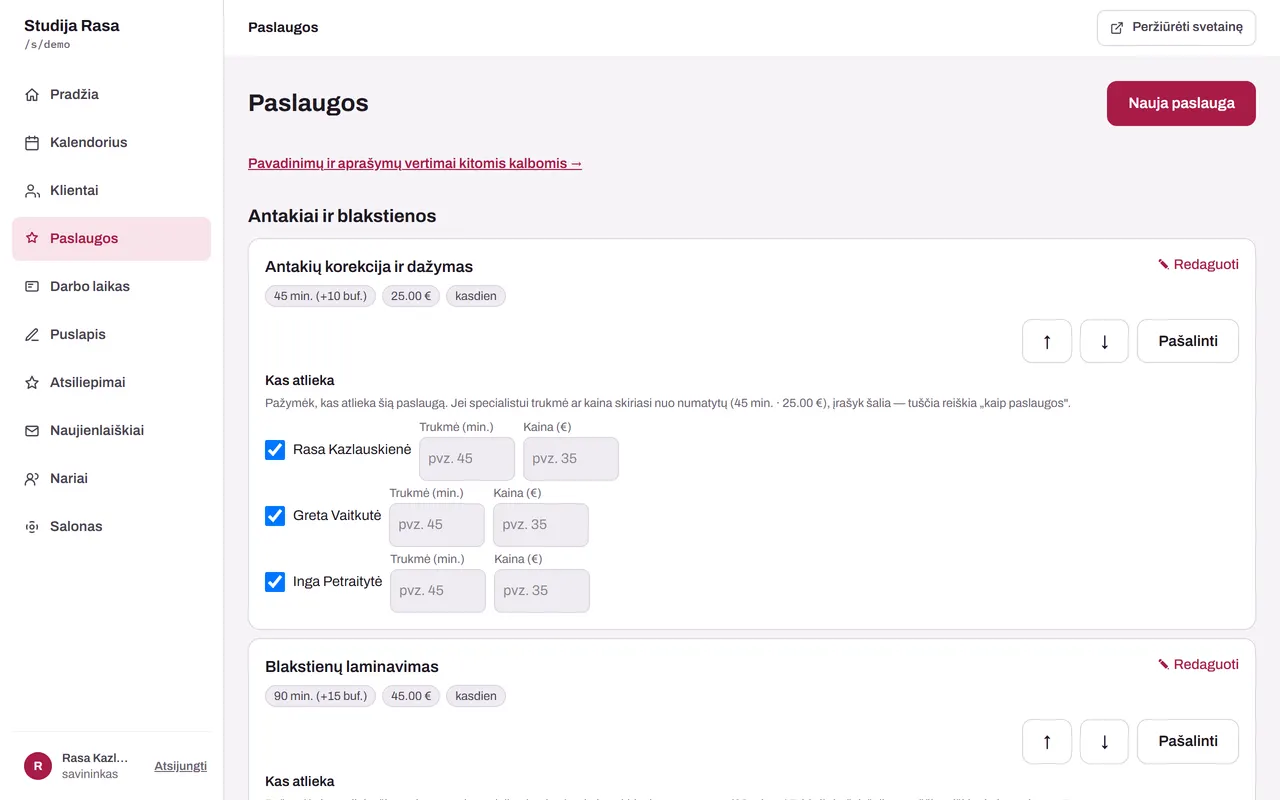Open the Puslapis page

click(x=111, y=335)
